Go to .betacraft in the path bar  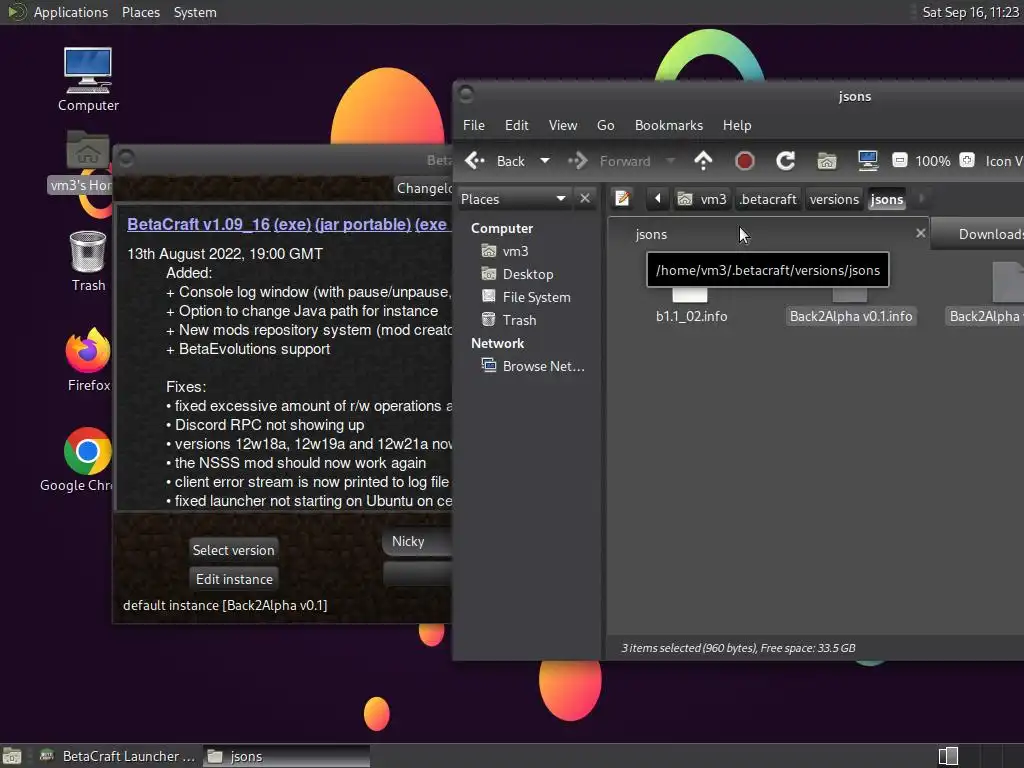pyautogui.click(x=768, y=199)
